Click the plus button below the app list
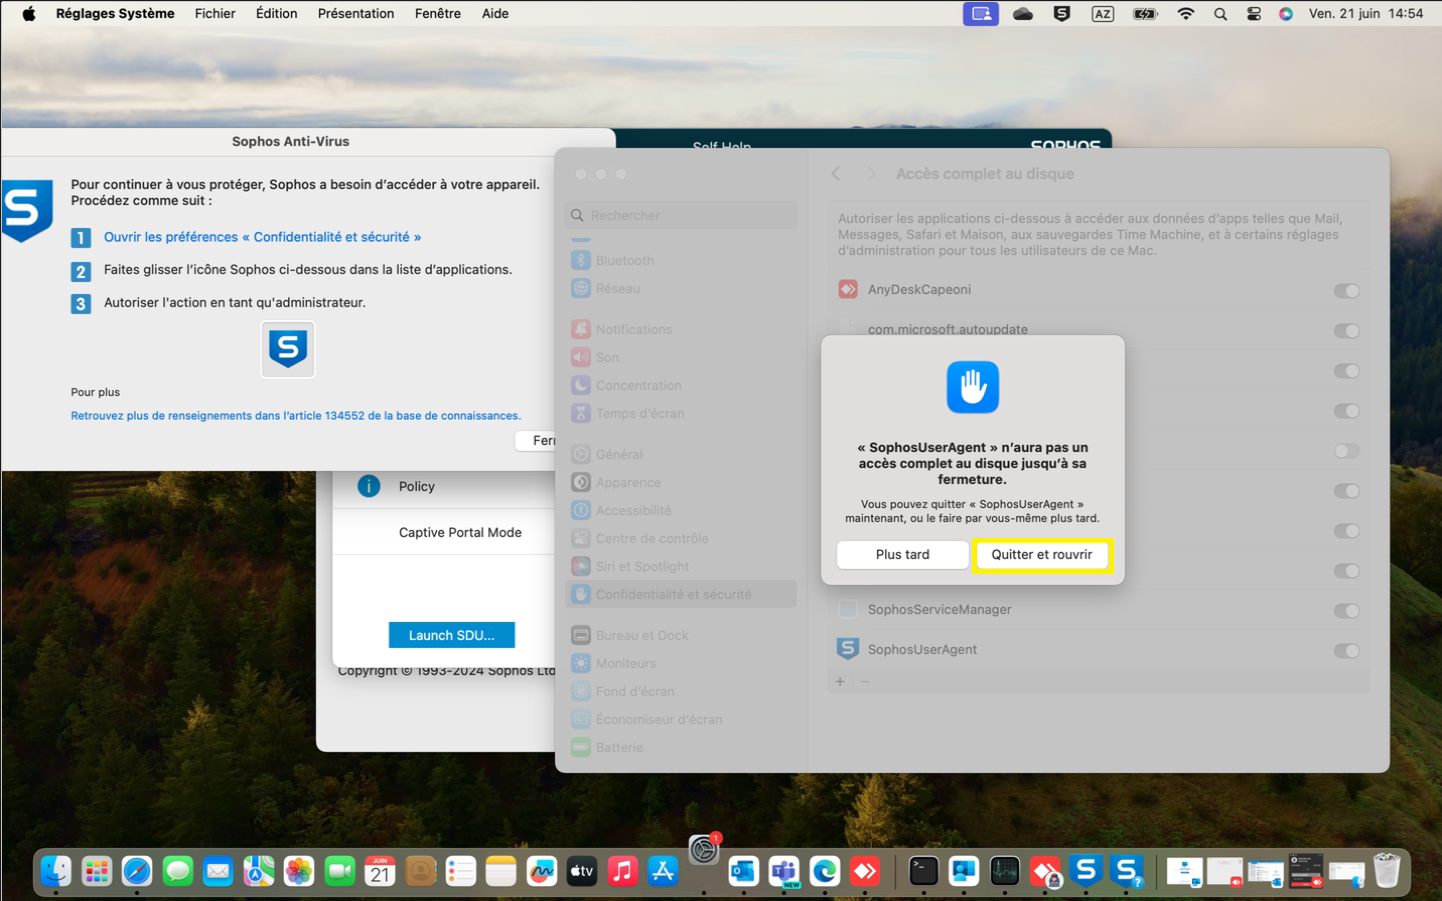 [x=840, y=682]
